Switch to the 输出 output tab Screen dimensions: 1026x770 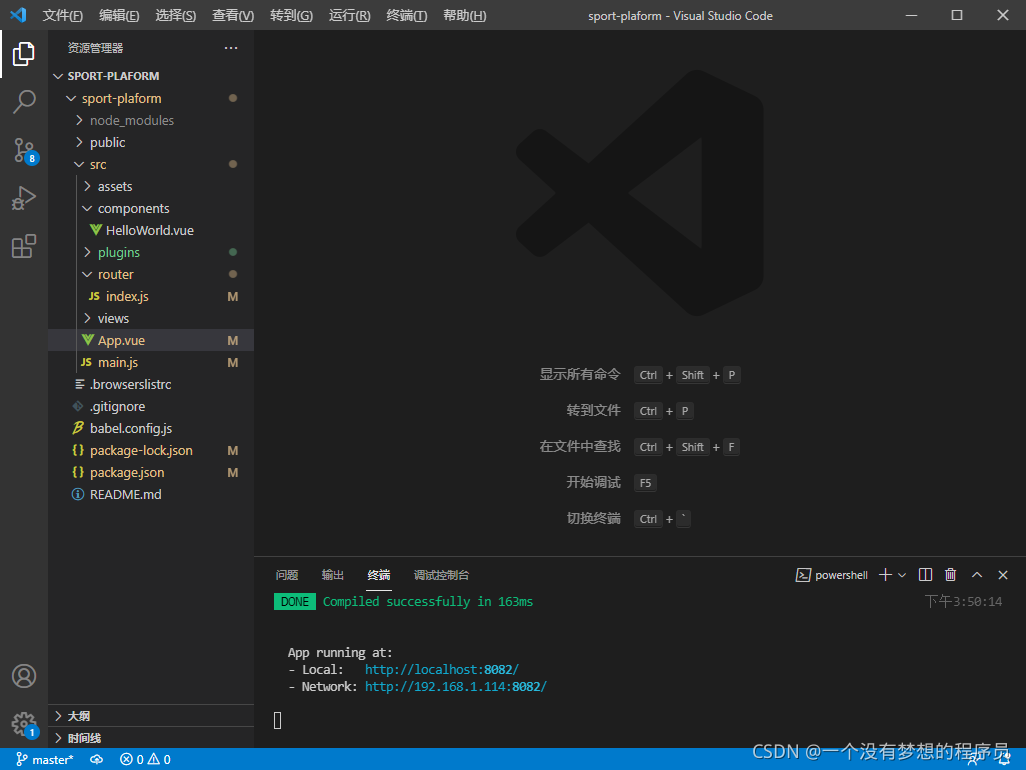[332, 574]
